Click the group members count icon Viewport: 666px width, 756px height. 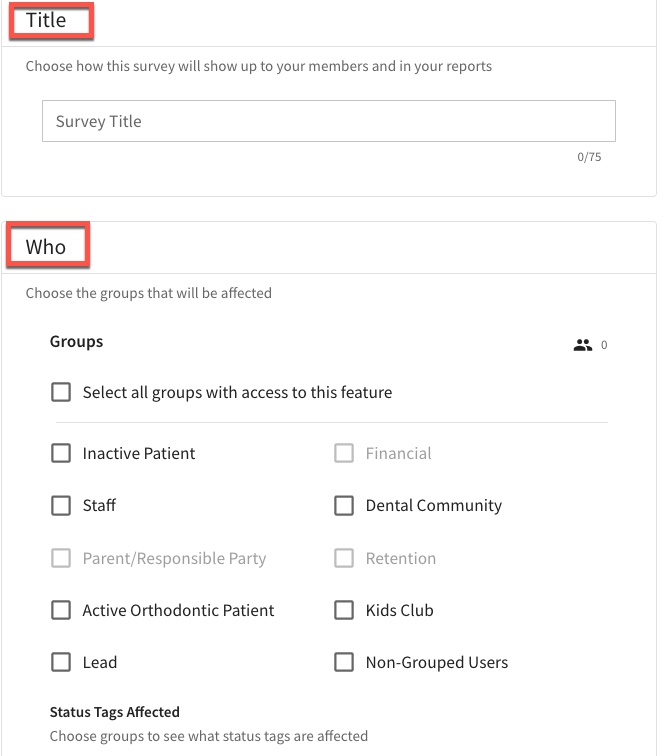(583, 345)
